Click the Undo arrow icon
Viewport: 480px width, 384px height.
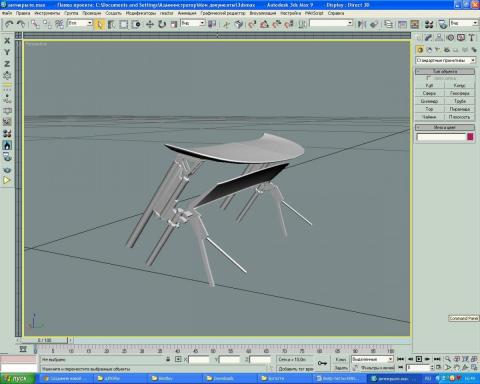pos(9,24)
